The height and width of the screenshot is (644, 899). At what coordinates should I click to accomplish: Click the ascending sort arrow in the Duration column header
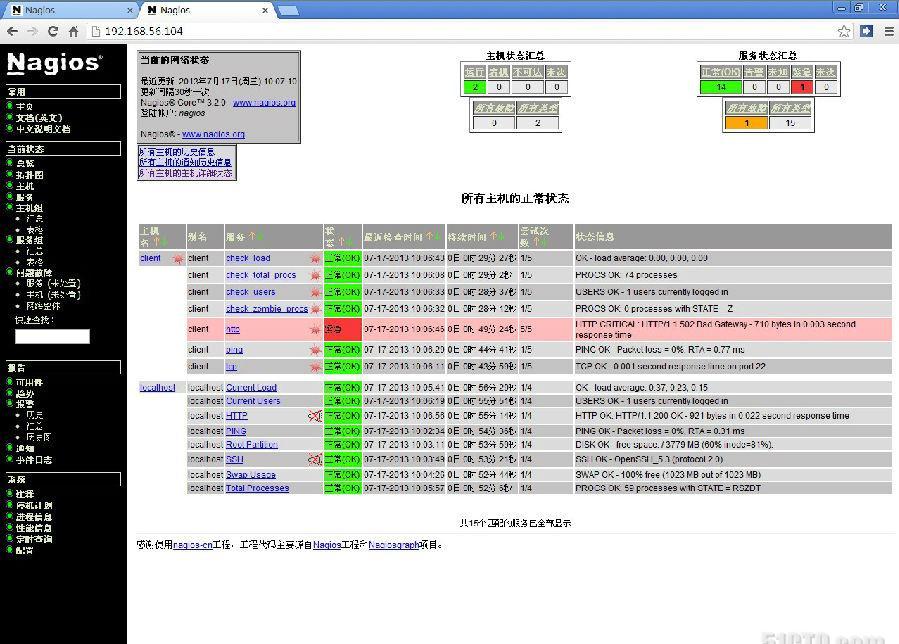(x=494, y=237)
